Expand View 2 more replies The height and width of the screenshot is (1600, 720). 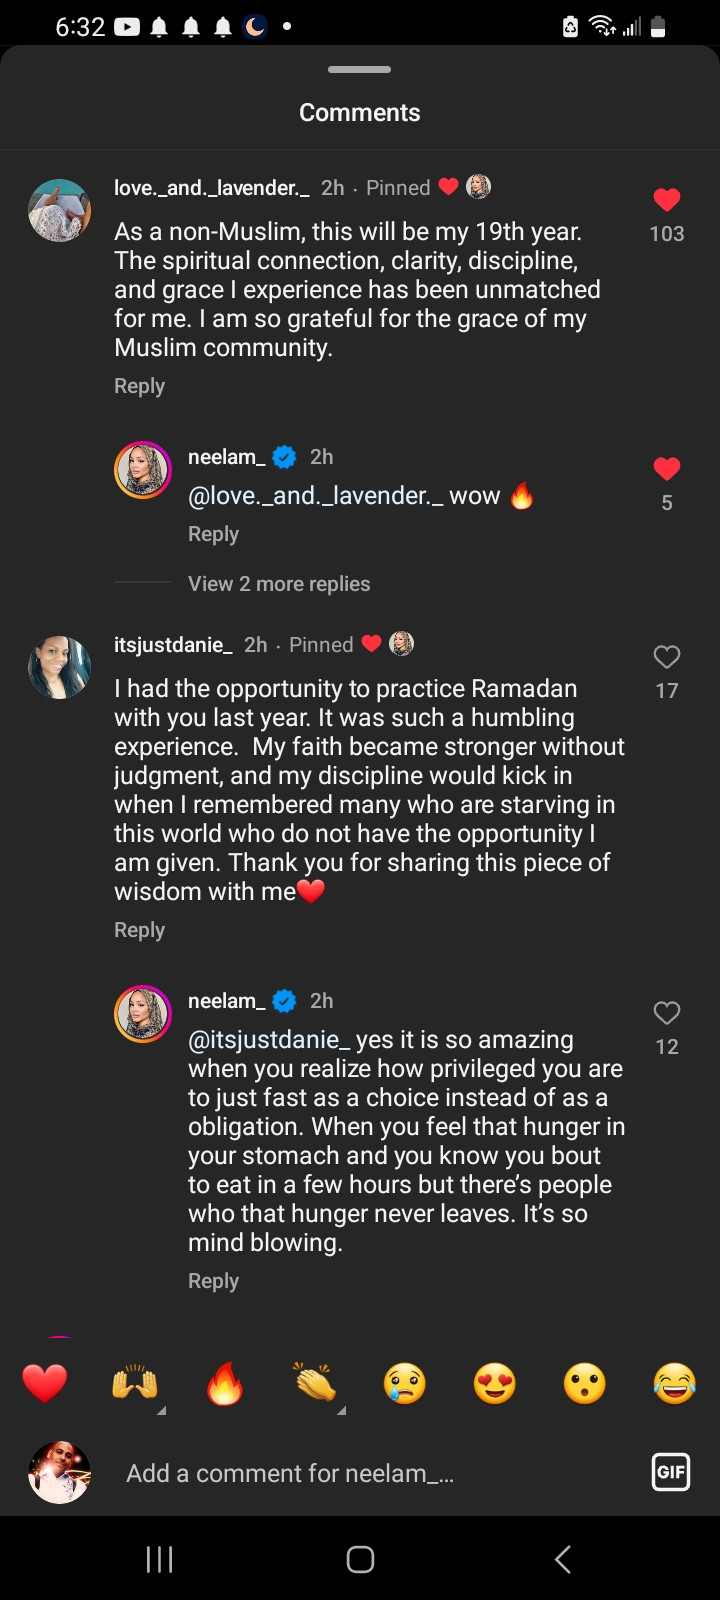(x=279, y=584)
